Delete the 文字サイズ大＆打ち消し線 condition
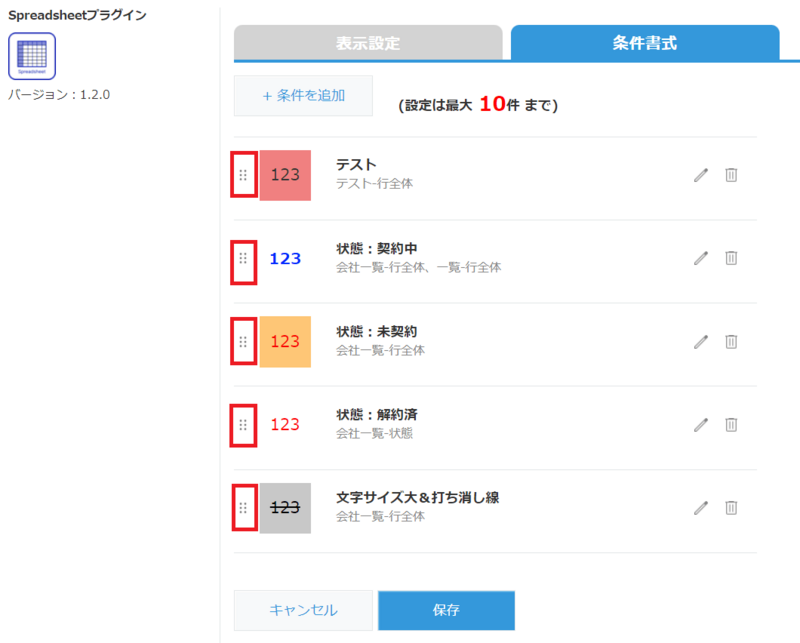800x643 pixels. [731, 507]
